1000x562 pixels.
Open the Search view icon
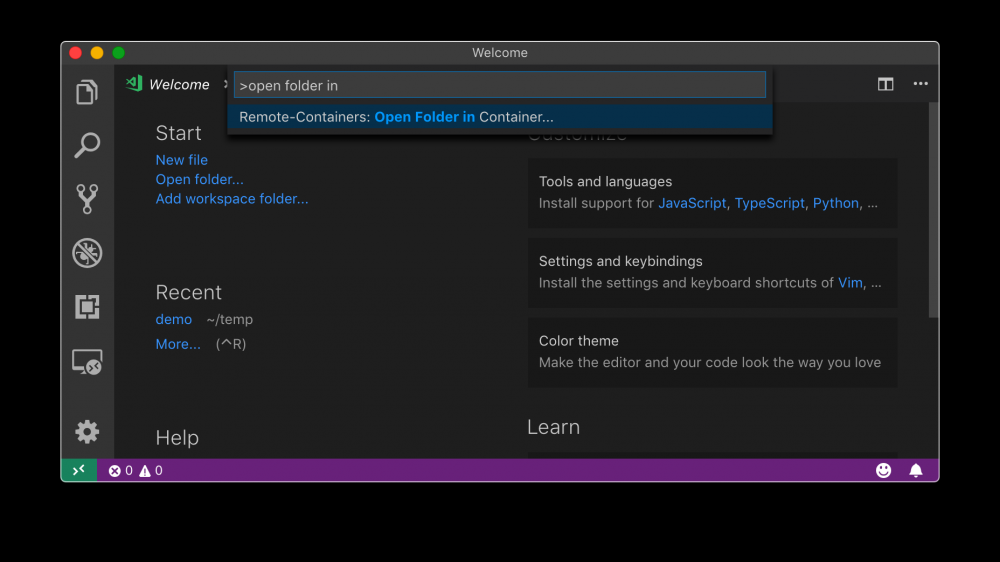87,145
